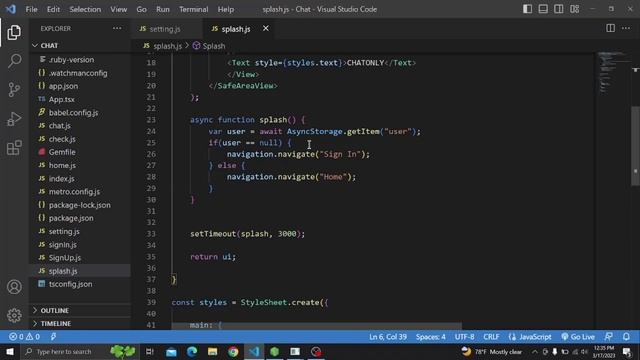Image resolution: width=640 pixels, height=360 pixels.
Task: Open the Accounts menu icon
Action: pos(14,287)
